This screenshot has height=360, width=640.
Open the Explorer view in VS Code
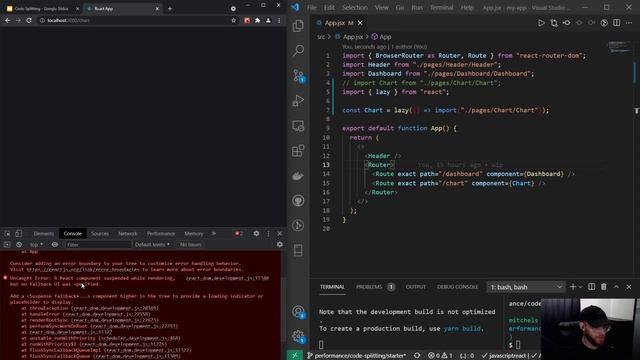298,25
